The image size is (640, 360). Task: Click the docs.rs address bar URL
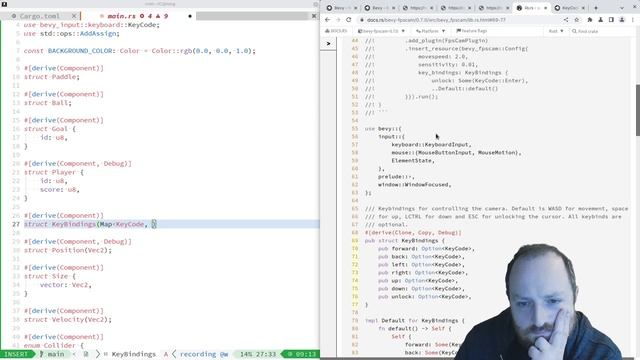click(x=436, y=20)
